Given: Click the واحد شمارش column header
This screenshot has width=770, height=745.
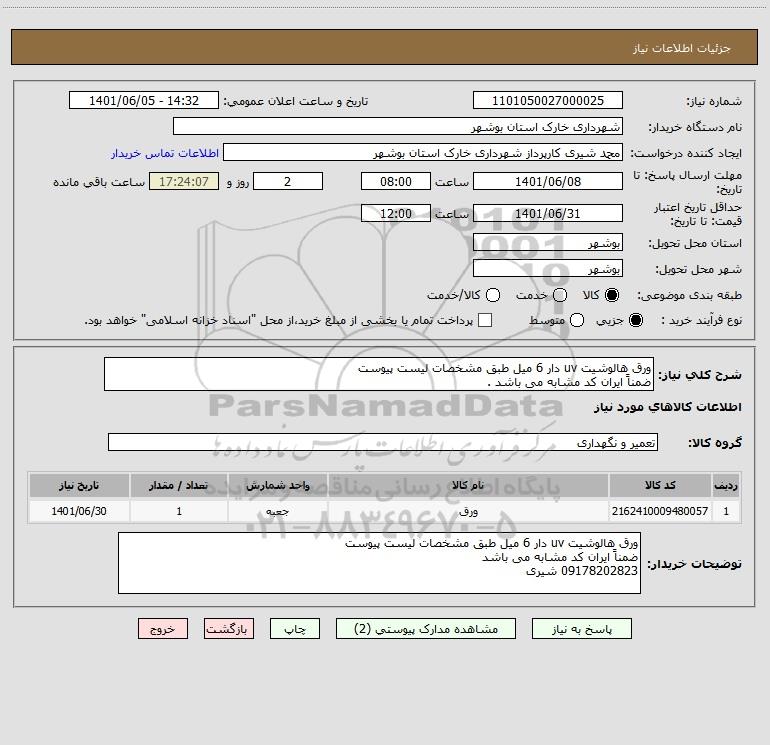Looking at the screenshot, I should (x=277, y=485).
